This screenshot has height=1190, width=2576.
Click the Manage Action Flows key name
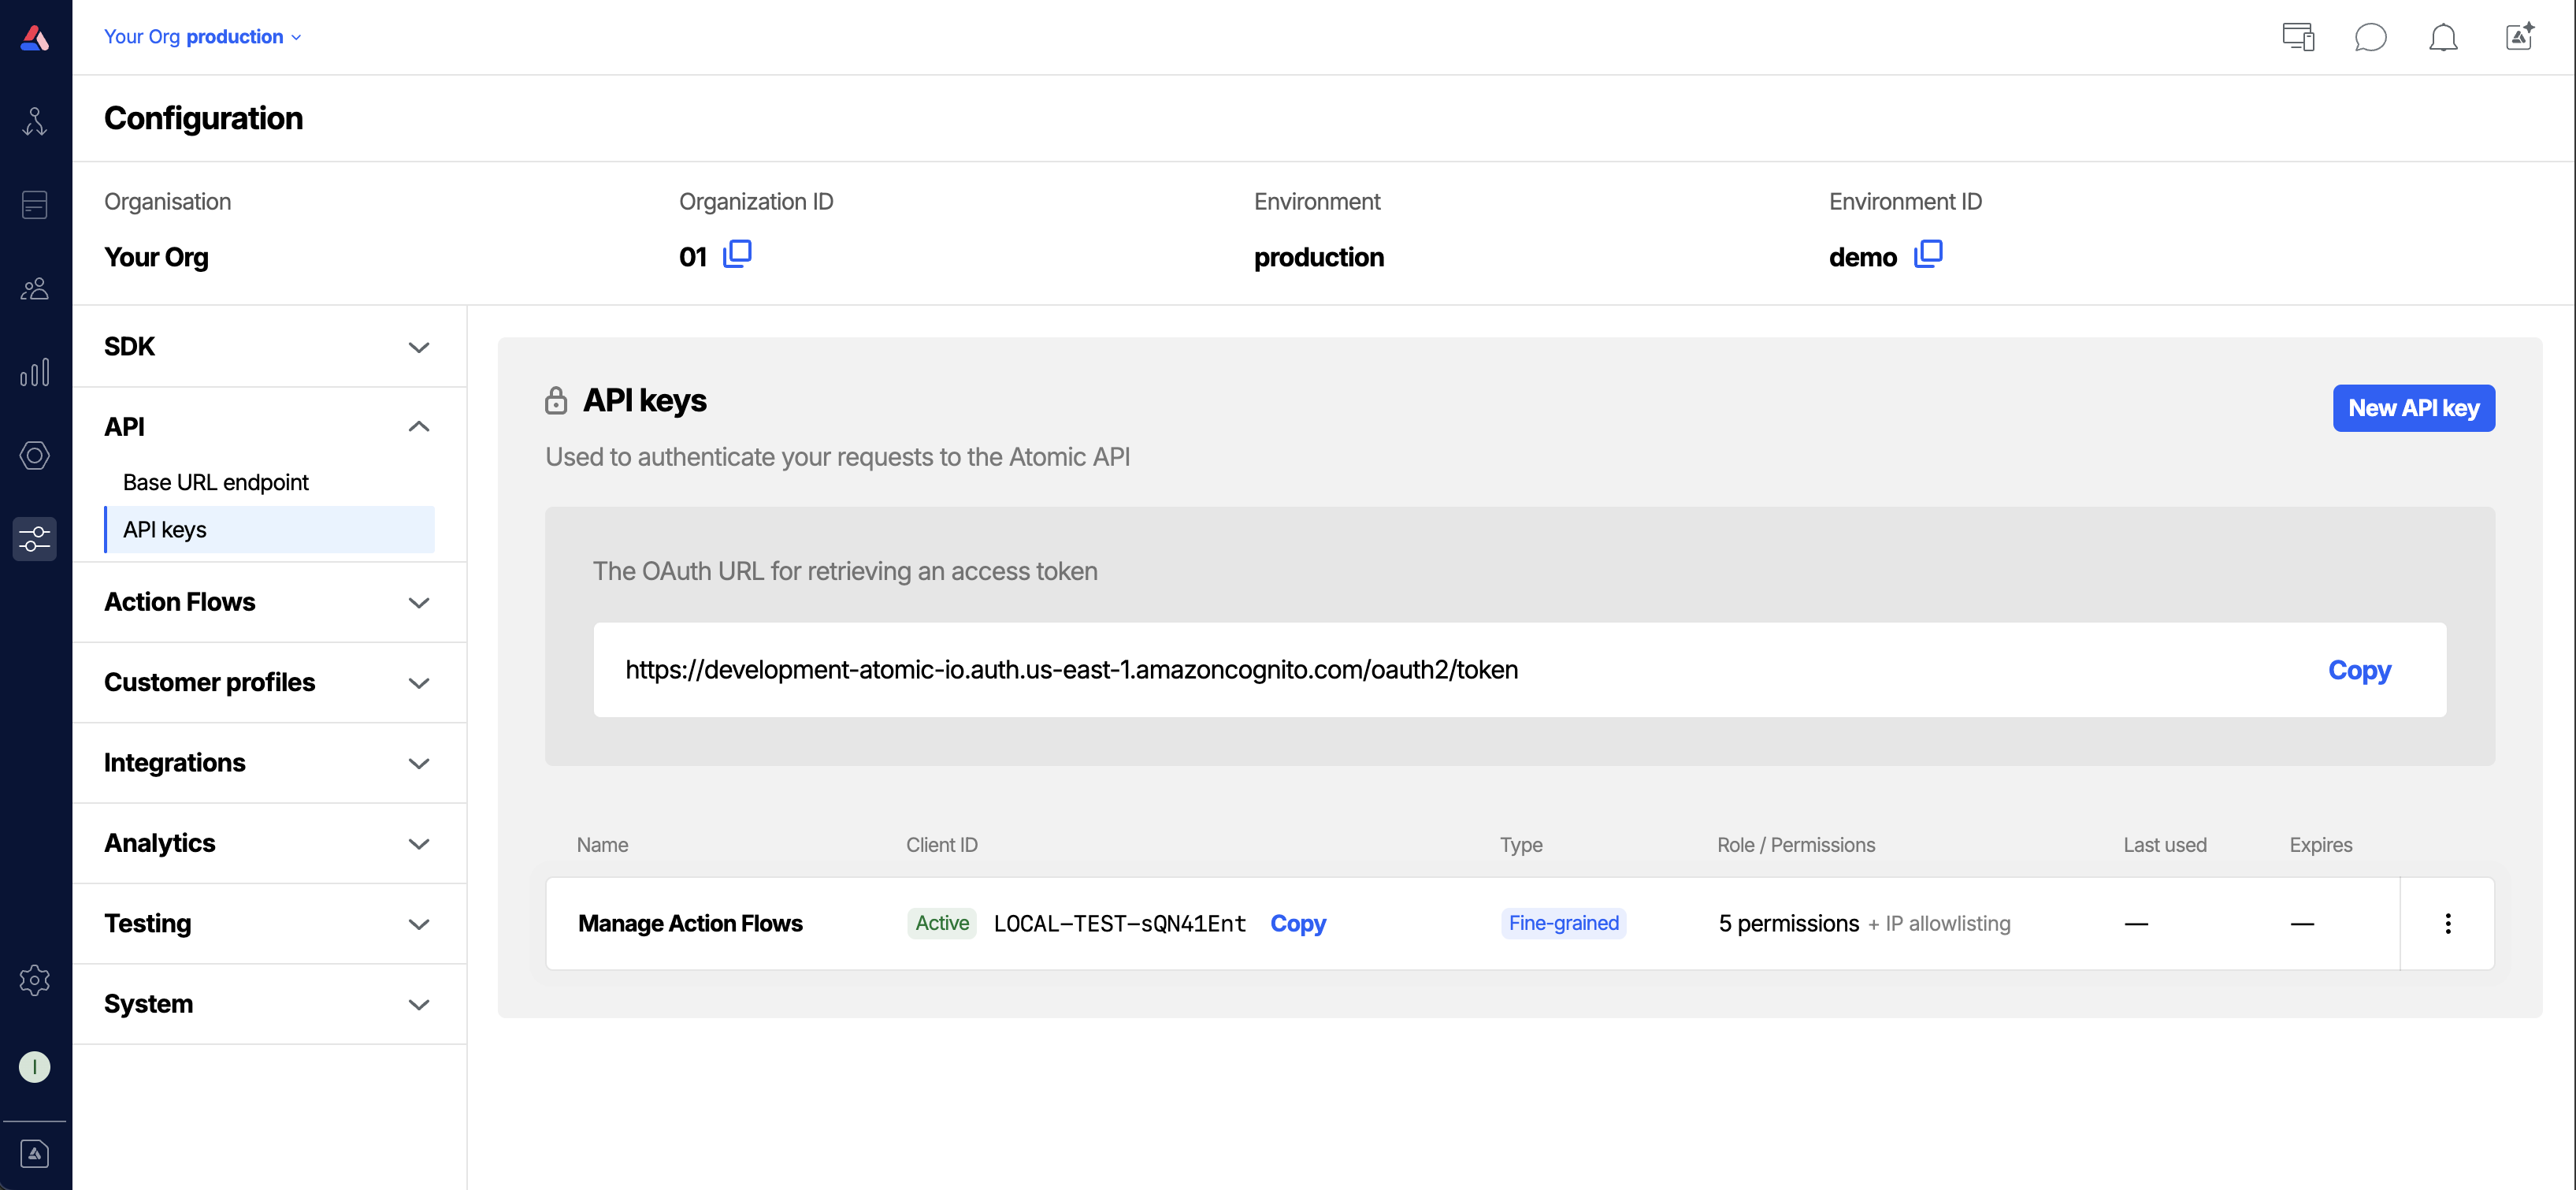click(690, 923)
